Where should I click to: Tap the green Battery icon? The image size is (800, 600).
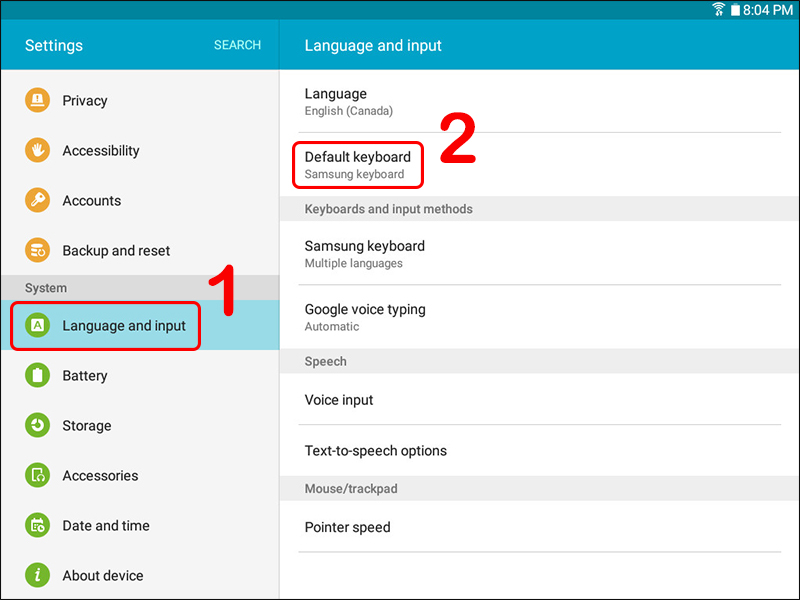click(37, 375)
